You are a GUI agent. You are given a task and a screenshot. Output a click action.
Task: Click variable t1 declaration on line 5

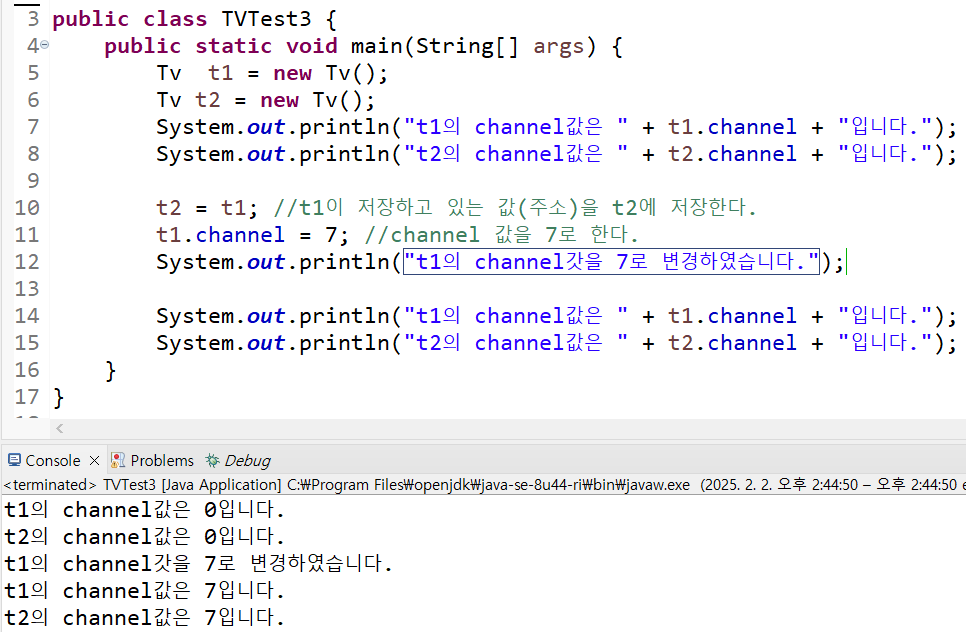[221, 73]
